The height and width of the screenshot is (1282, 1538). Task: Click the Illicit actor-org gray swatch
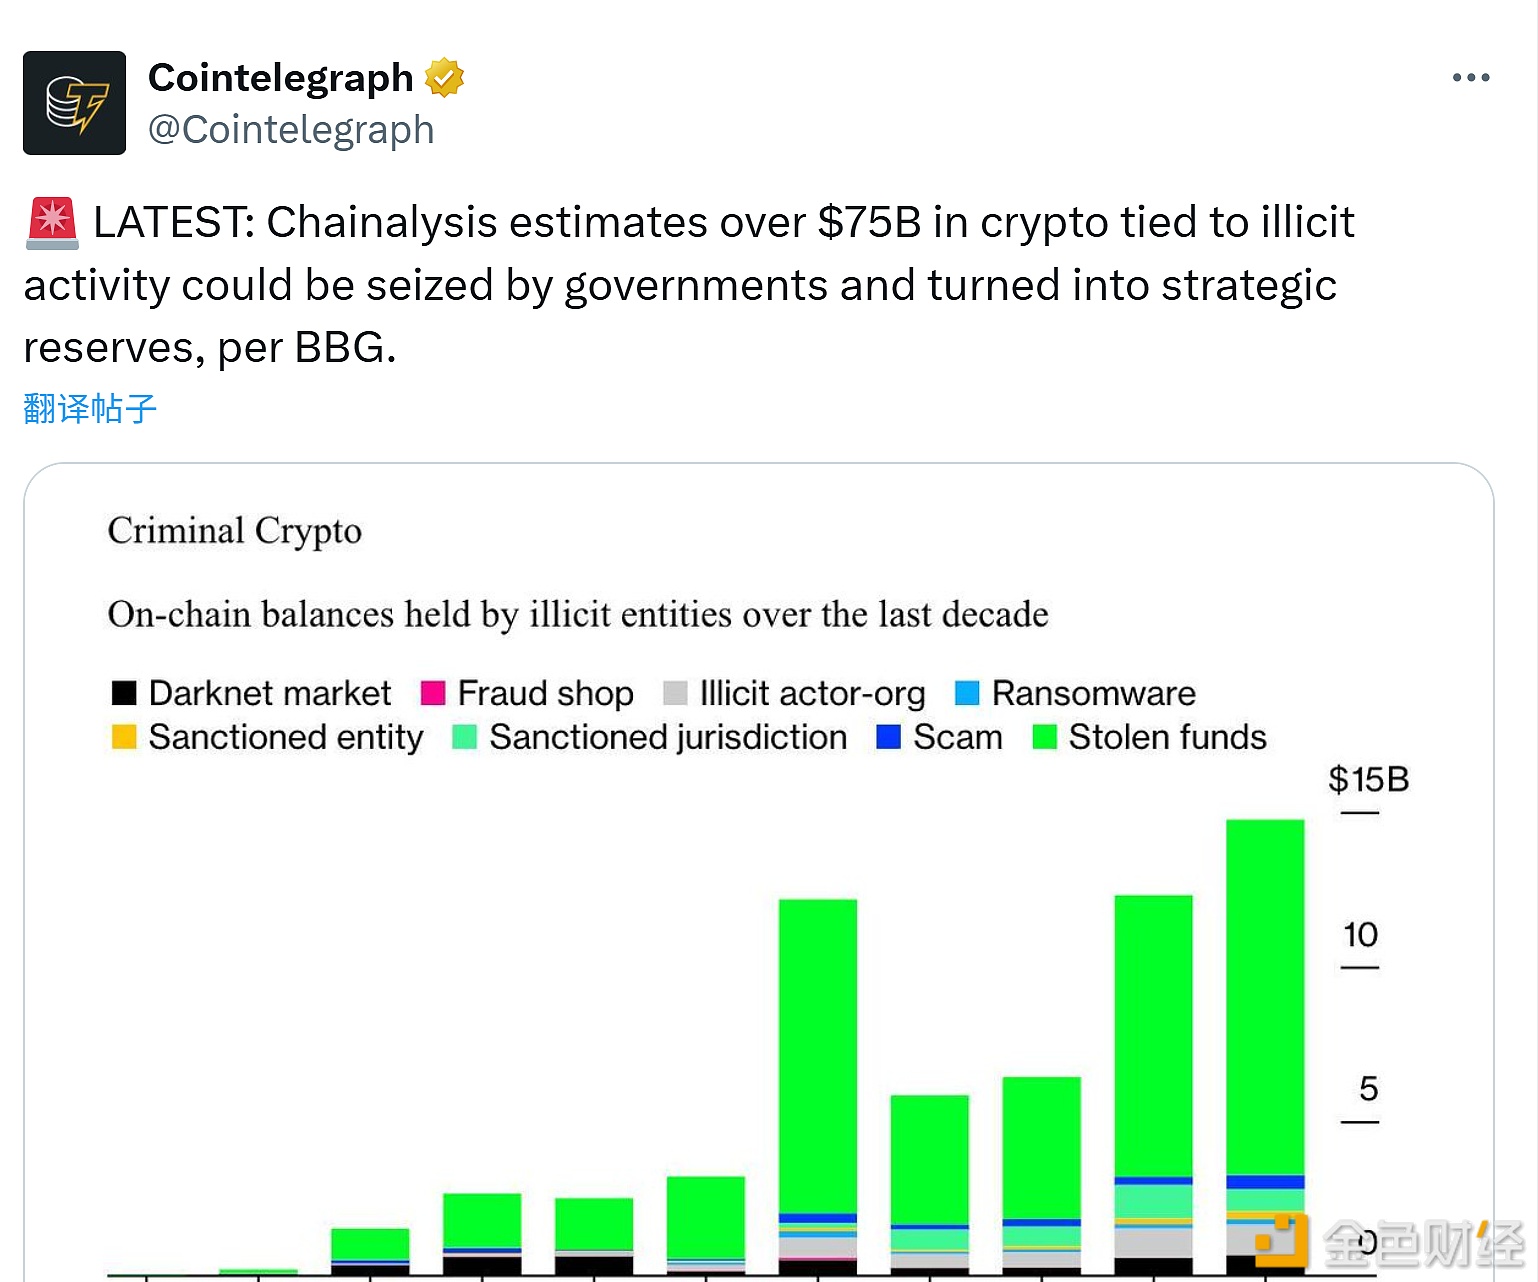pos(675,693)
